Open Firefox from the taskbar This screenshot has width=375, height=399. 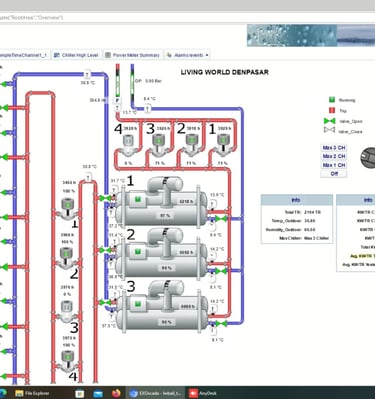click(116, 393)
